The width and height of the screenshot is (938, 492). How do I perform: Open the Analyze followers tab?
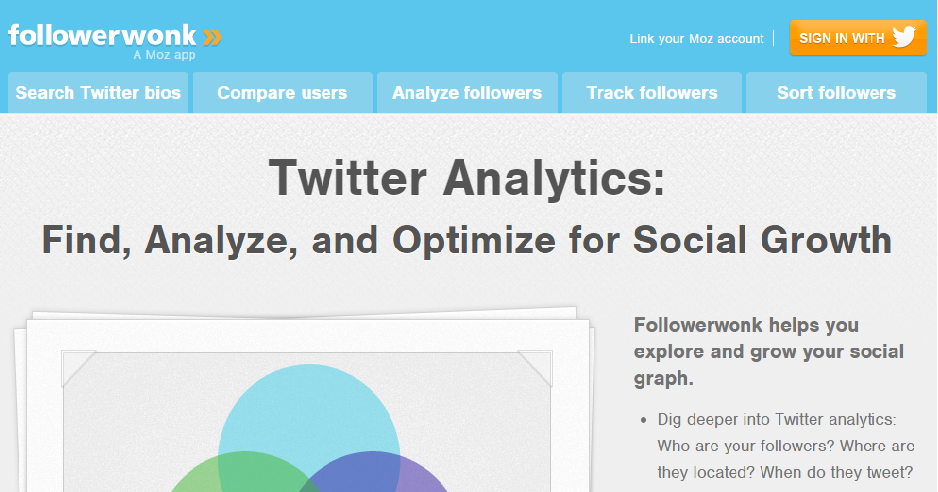click(x=467, y=93)
